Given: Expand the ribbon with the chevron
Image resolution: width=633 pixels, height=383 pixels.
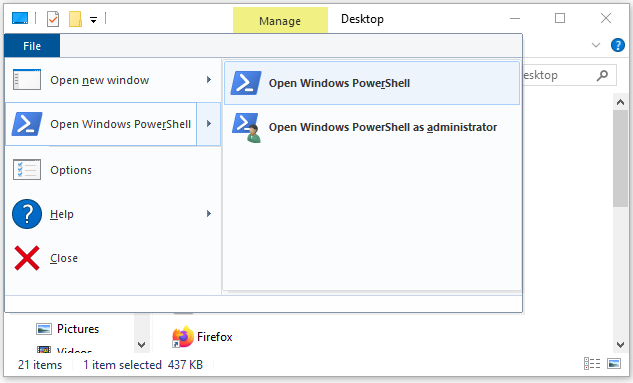Looking at the screenshot, I should pos(596,45).
